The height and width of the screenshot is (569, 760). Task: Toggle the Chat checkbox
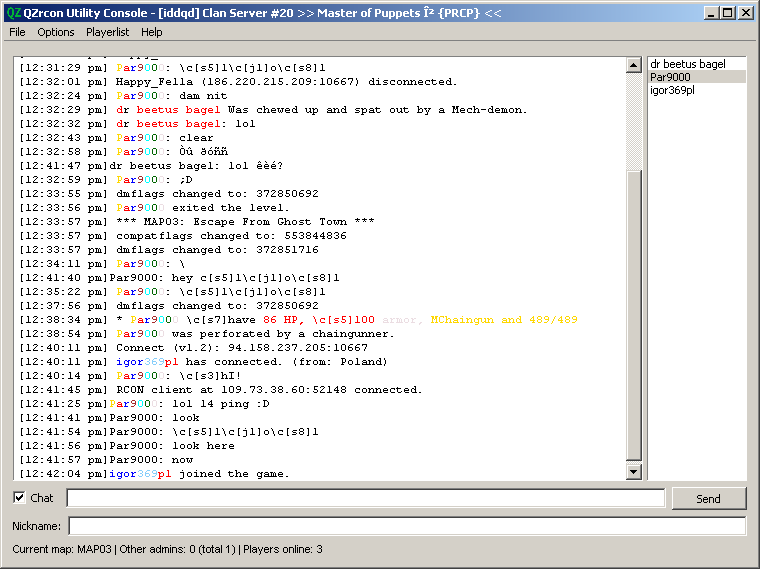tap(19, 498)
